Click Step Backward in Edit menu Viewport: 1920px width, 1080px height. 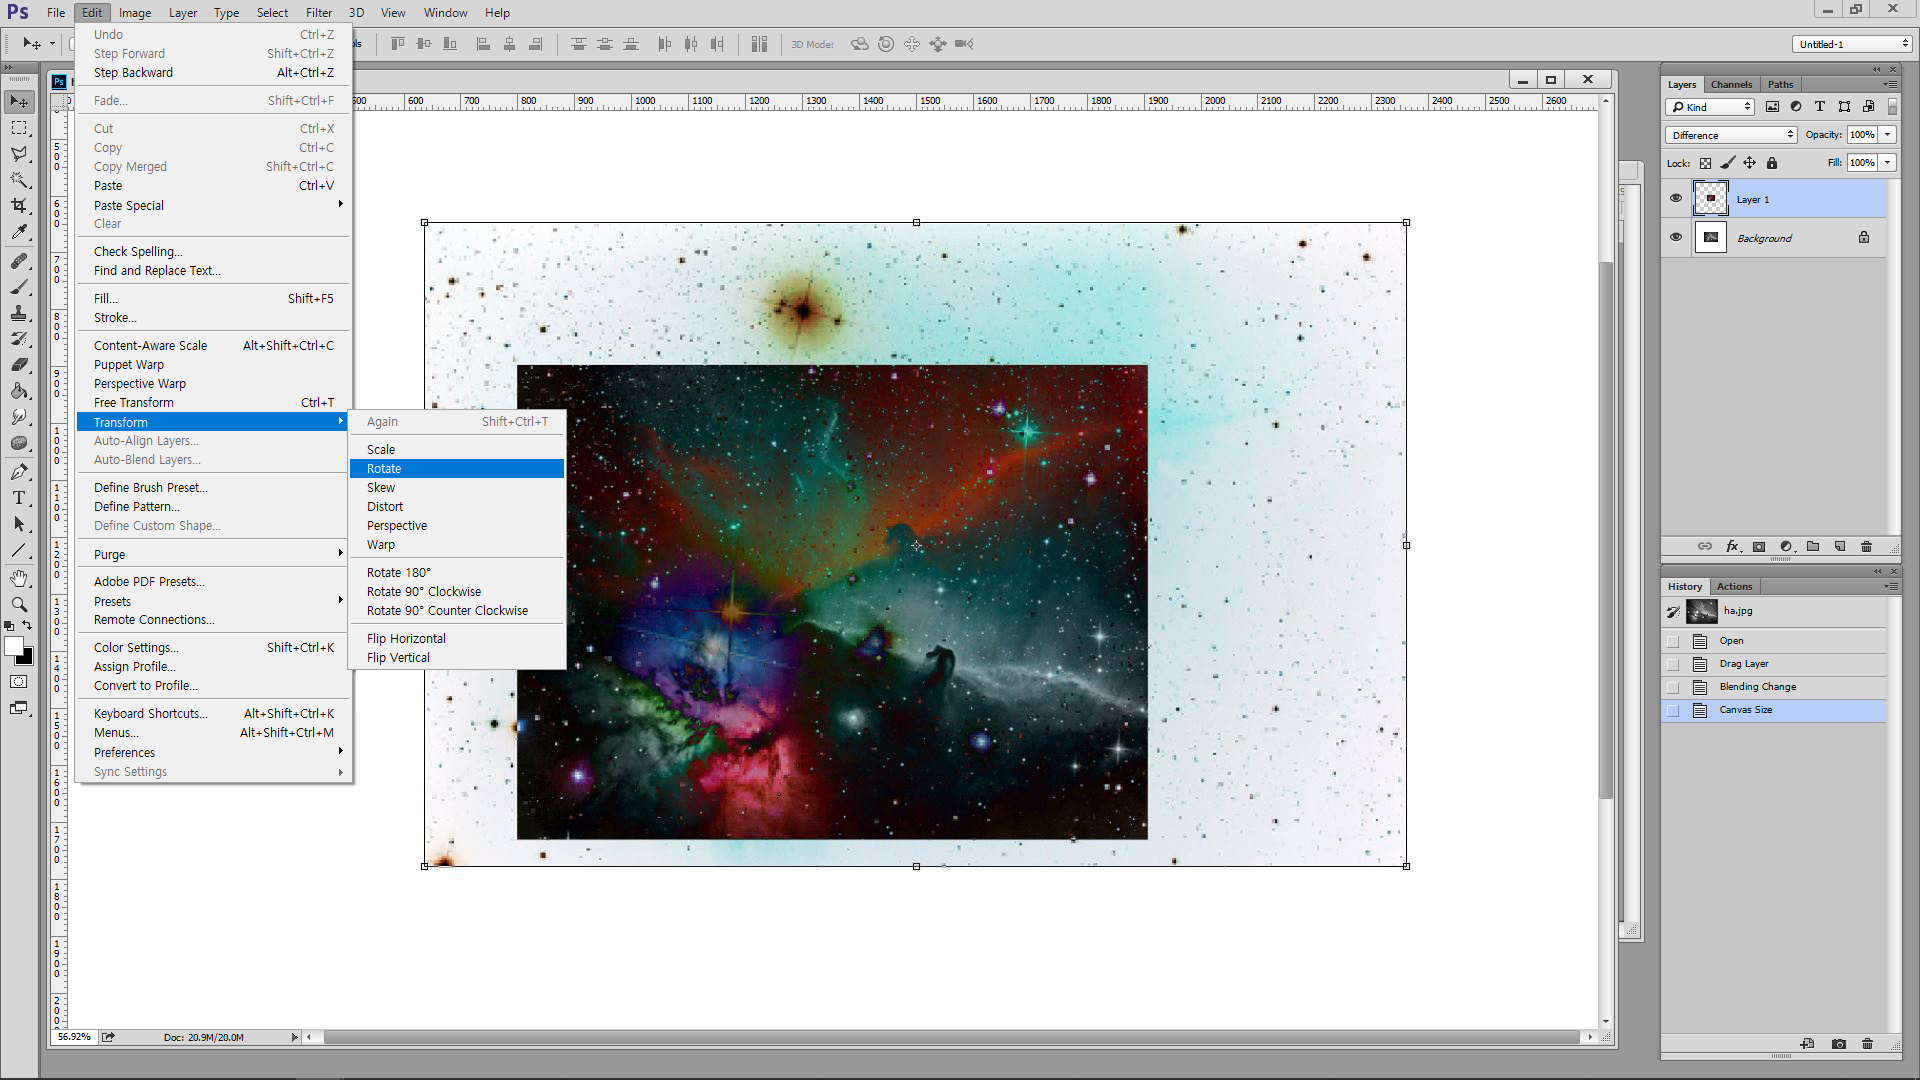click(213, 73)
